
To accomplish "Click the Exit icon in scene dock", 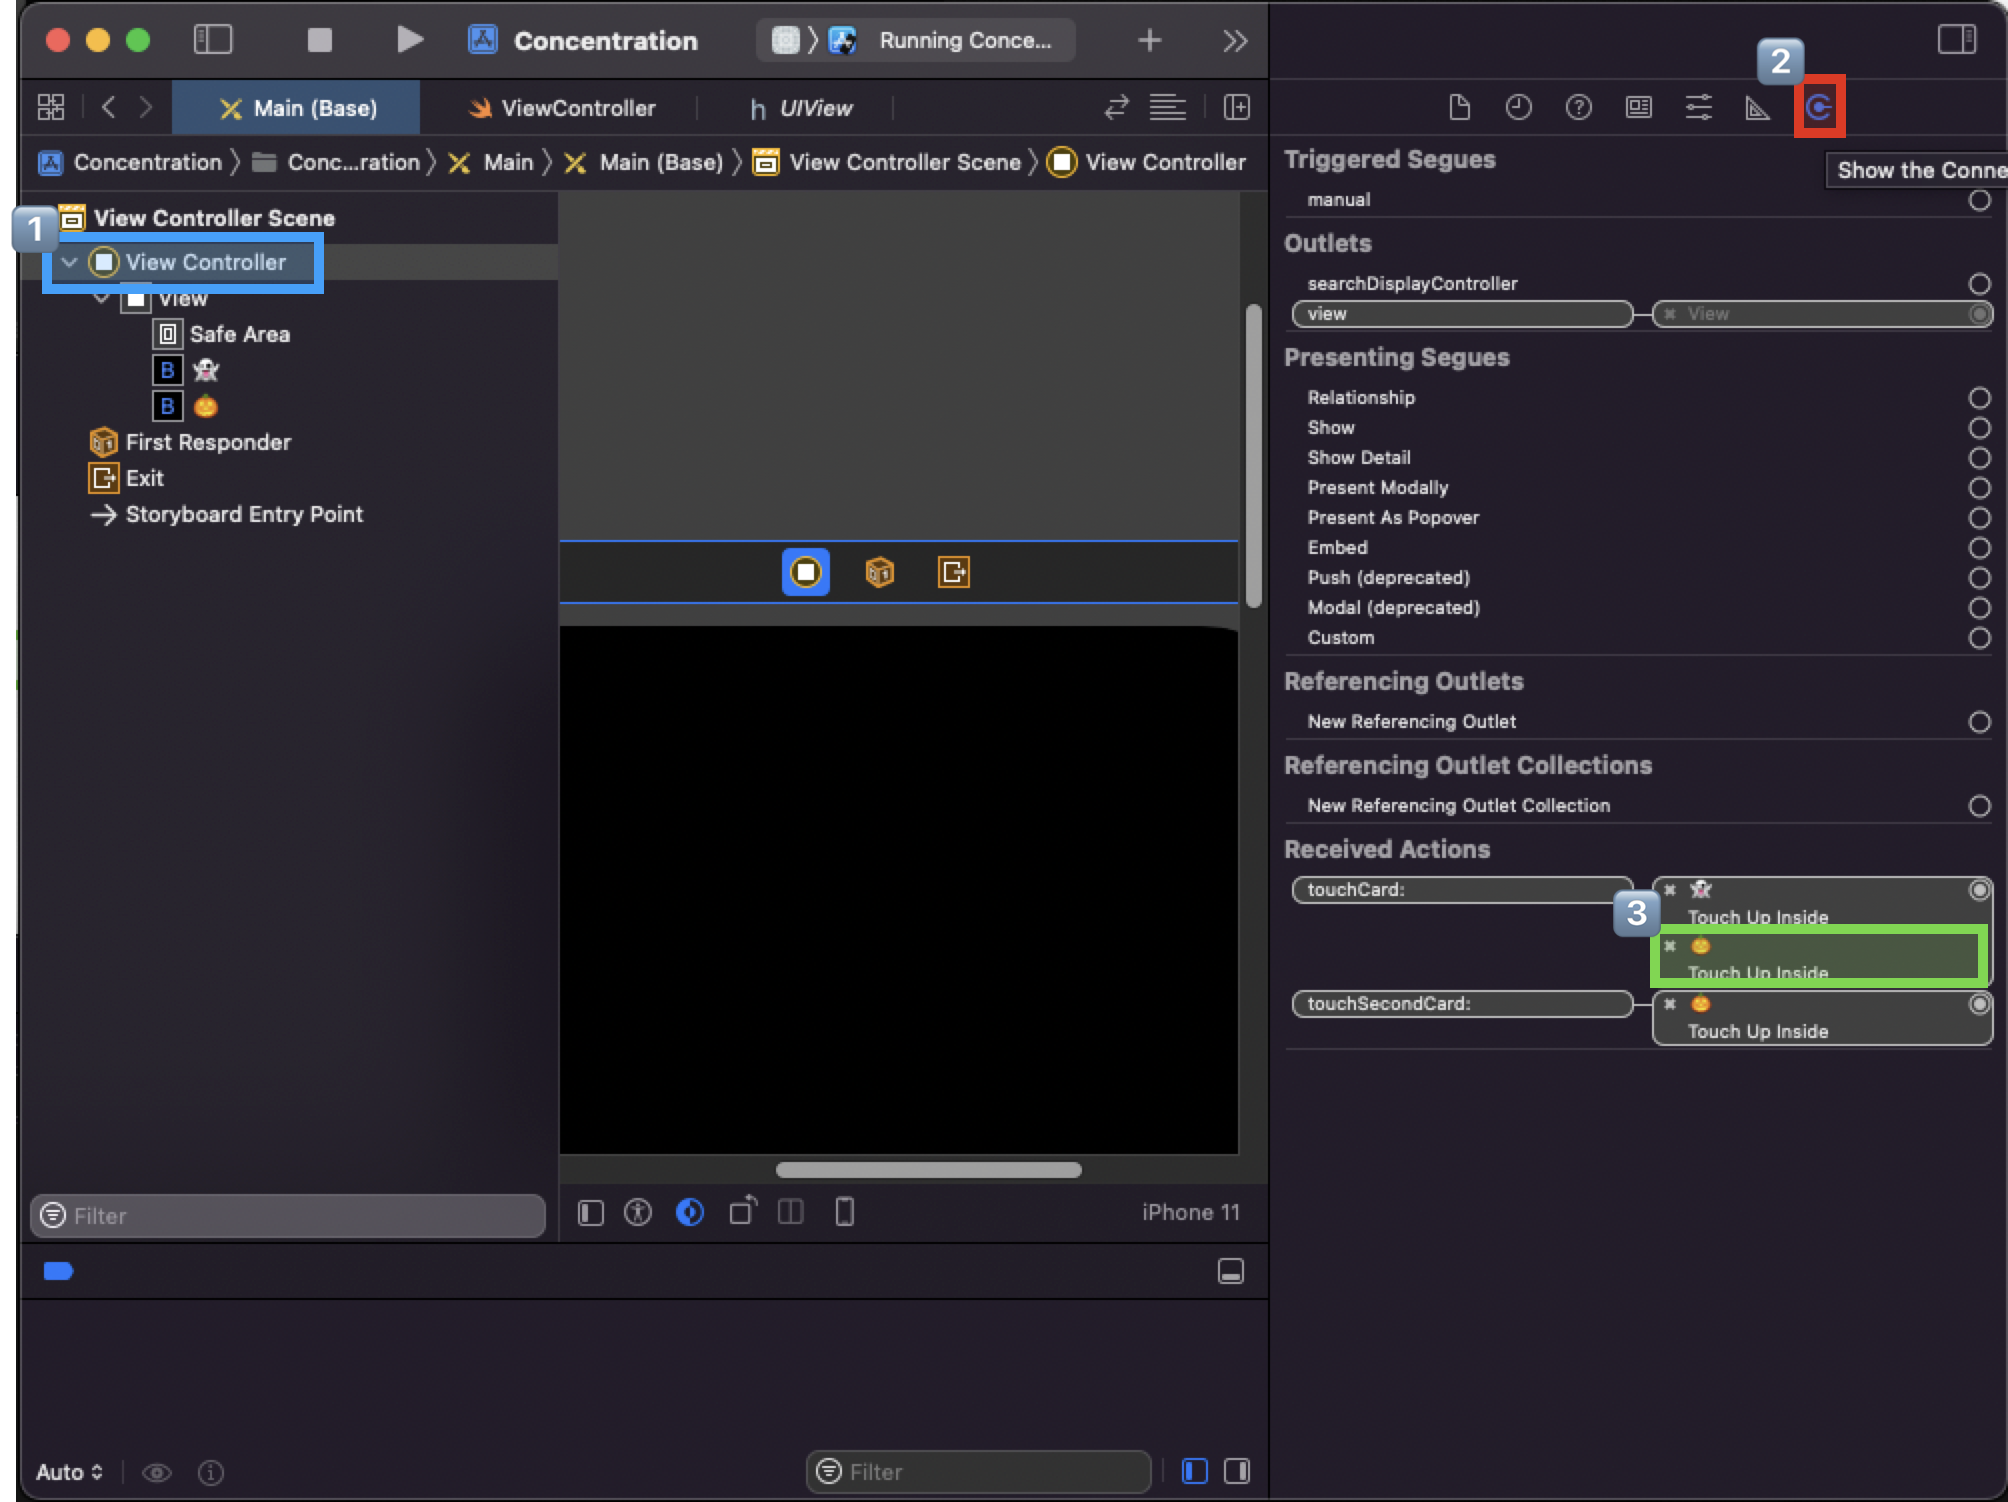I will pos(953,572).
